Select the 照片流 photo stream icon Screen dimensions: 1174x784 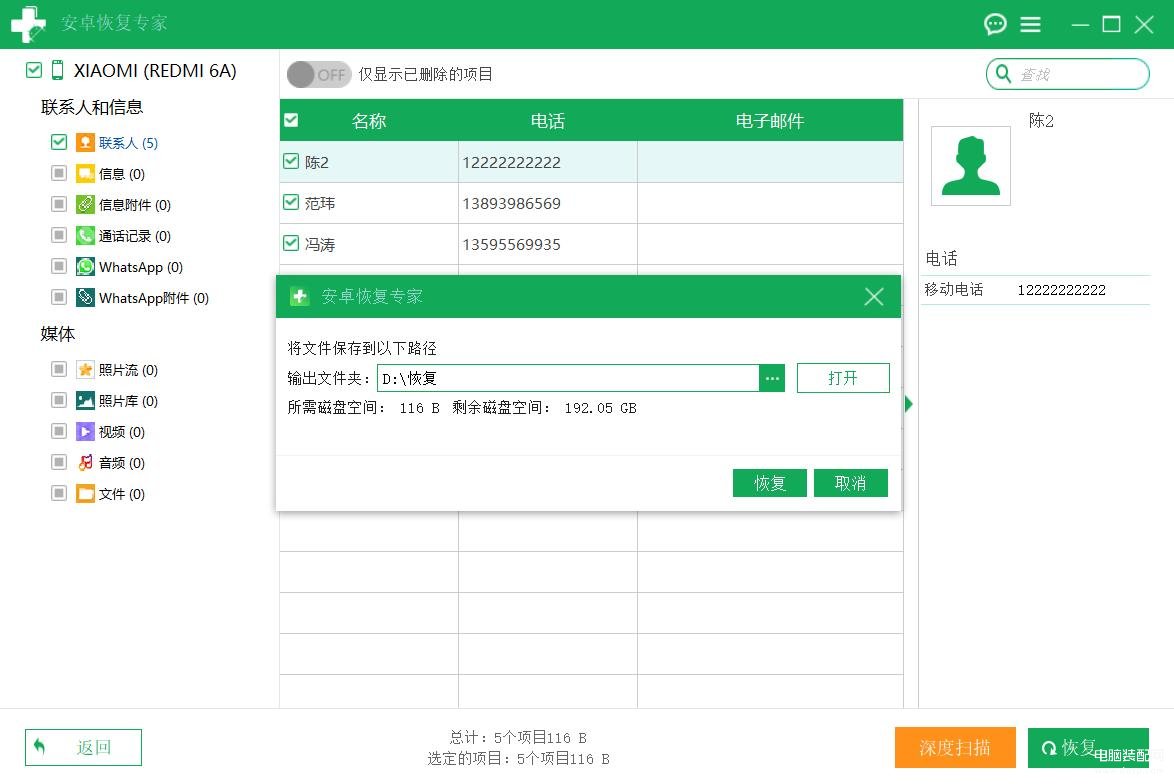pos(85,369)
